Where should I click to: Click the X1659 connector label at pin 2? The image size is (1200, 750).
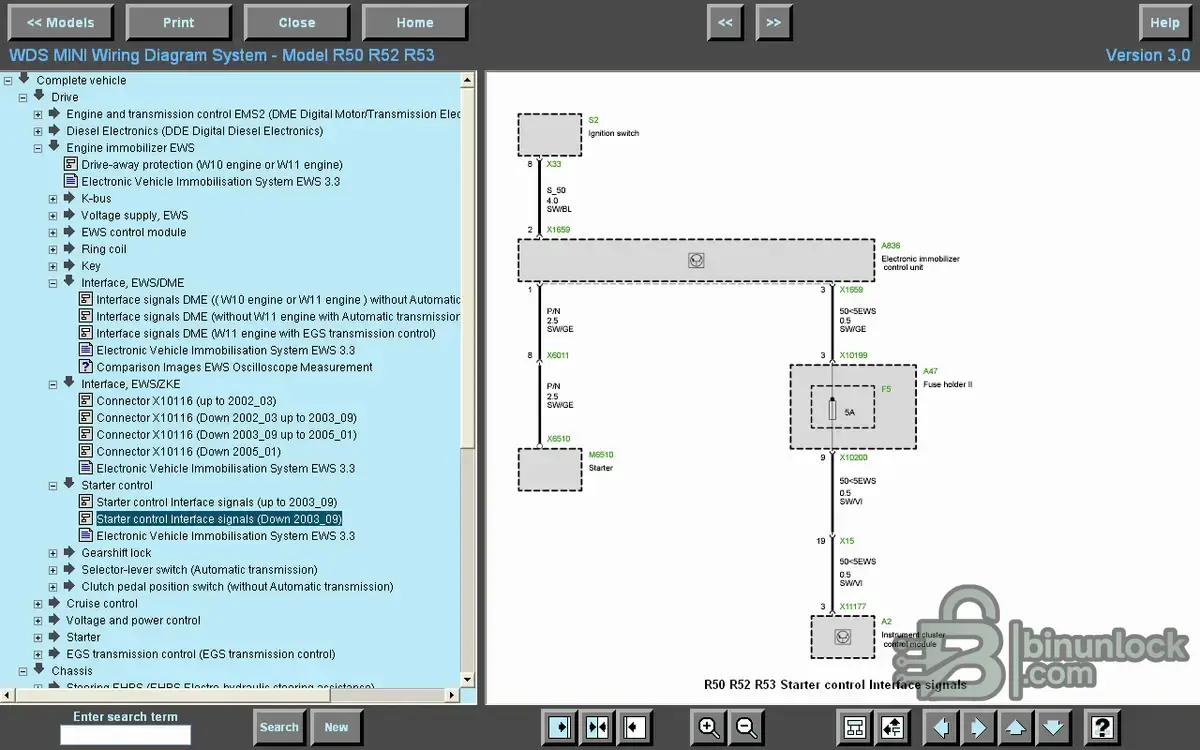(x=558, y=230)
